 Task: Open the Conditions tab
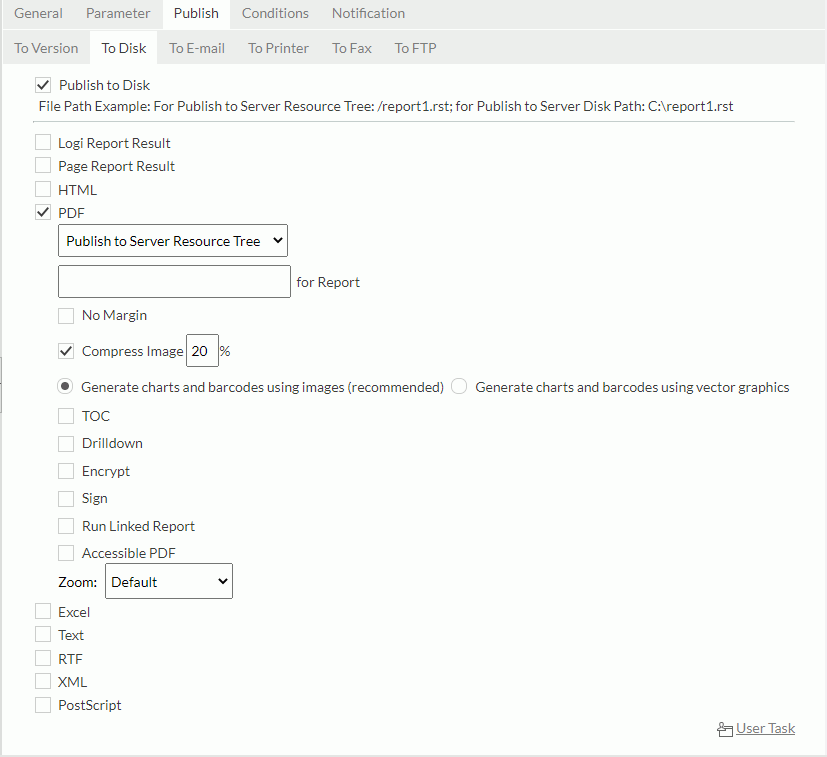click(x=274, y=13)
